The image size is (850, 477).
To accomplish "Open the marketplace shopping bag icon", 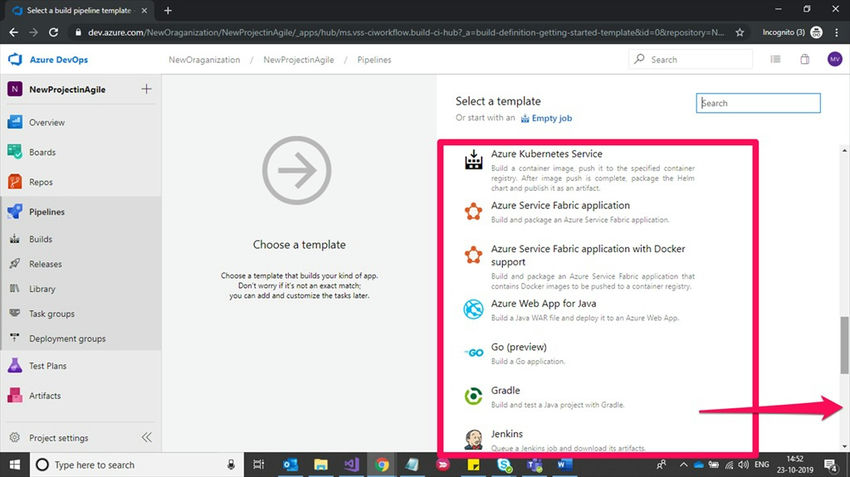I will (805, 59).
